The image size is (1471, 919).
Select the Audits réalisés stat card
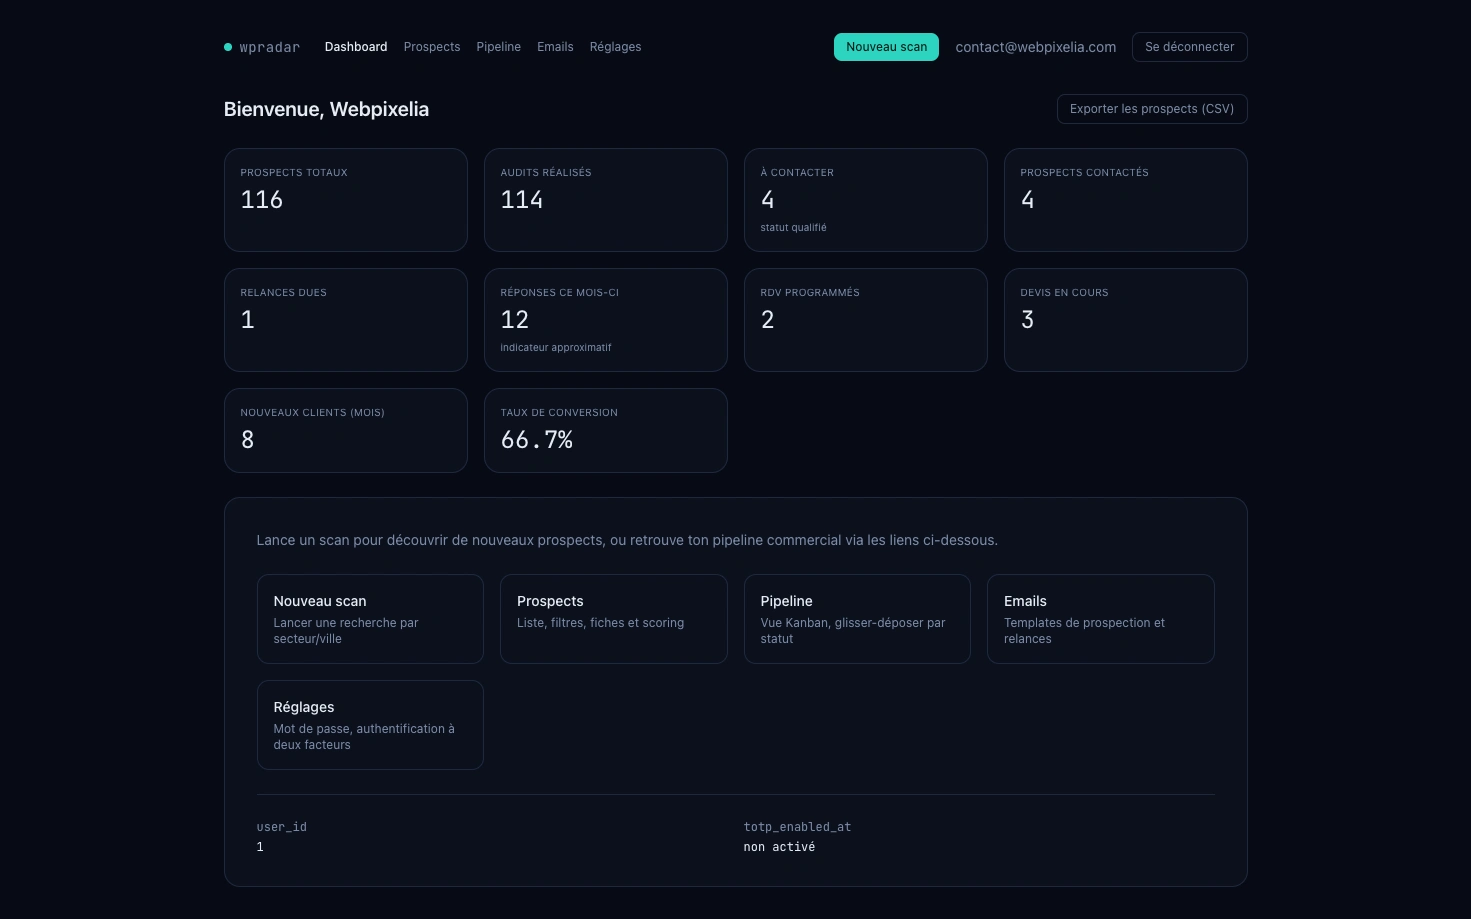(x=606, y=200)
